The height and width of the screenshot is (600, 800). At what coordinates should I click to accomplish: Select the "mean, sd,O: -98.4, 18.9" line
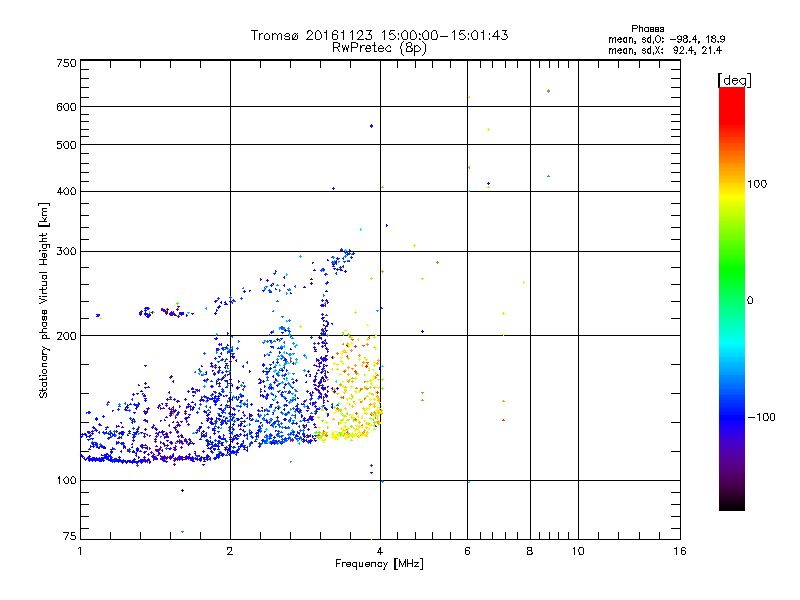(666, 39)
